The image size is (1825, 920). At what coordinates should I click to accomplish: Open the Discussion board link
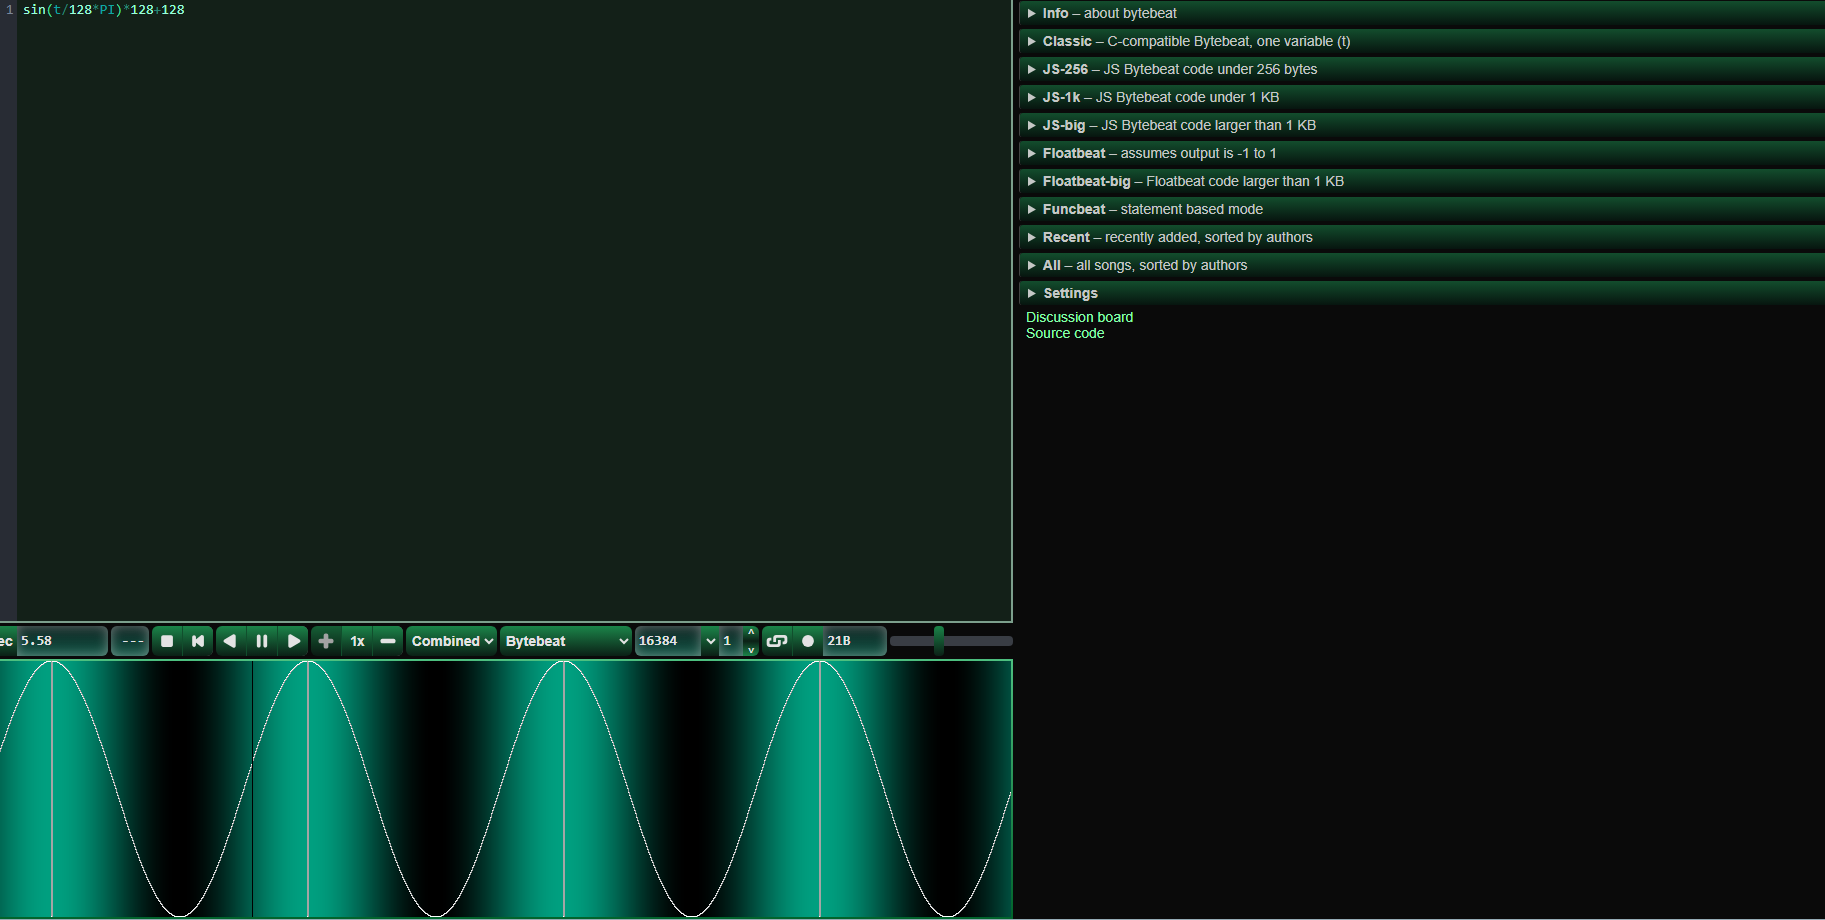(1079, 317)
